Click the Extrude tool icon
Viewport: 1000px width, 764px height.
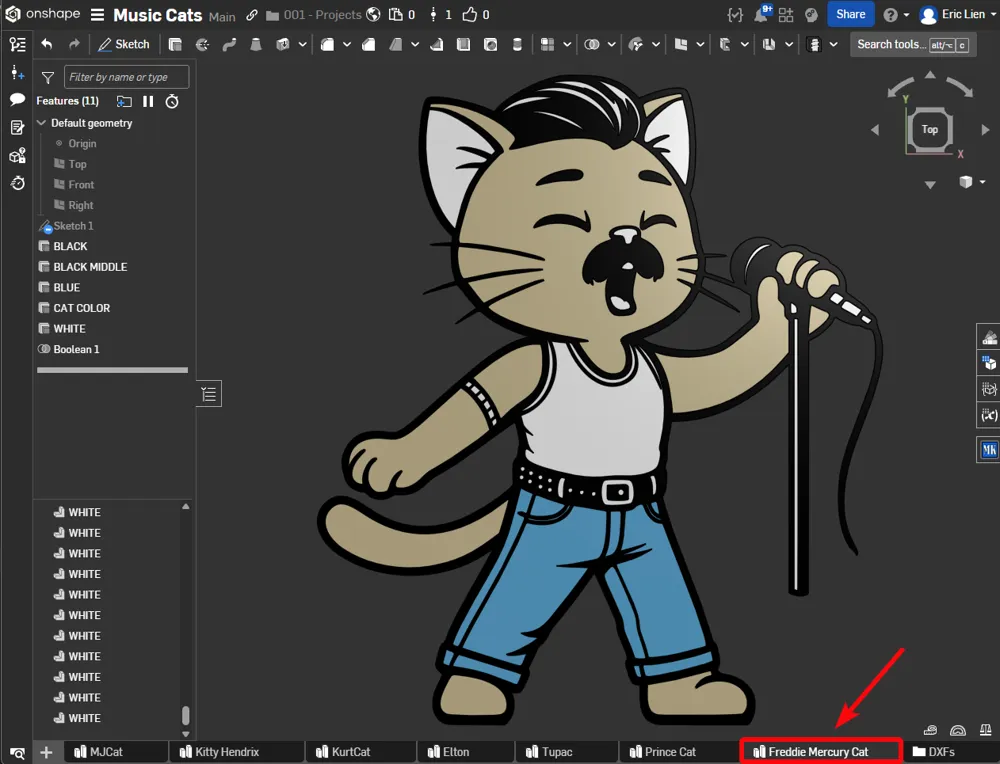coord(175,44)
